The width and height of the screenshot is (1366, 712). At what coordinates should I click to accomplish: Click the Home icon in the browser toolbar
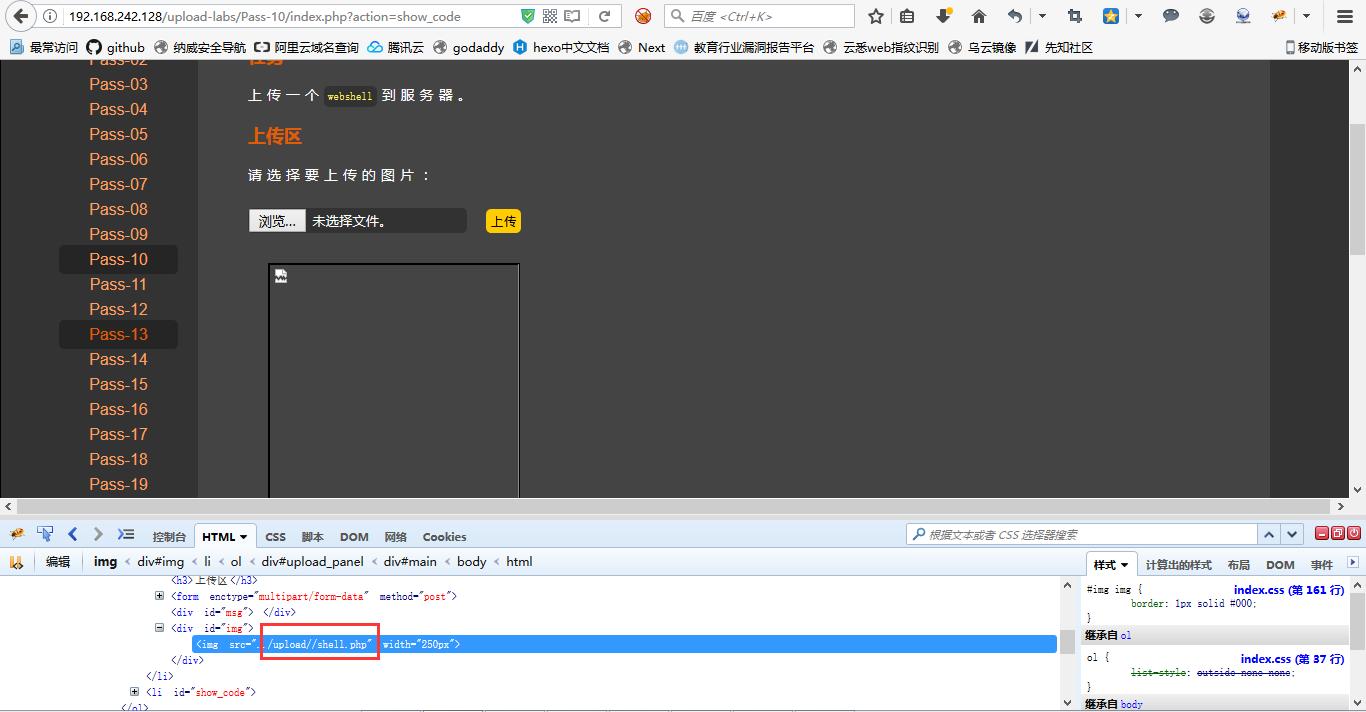[978, 16]
